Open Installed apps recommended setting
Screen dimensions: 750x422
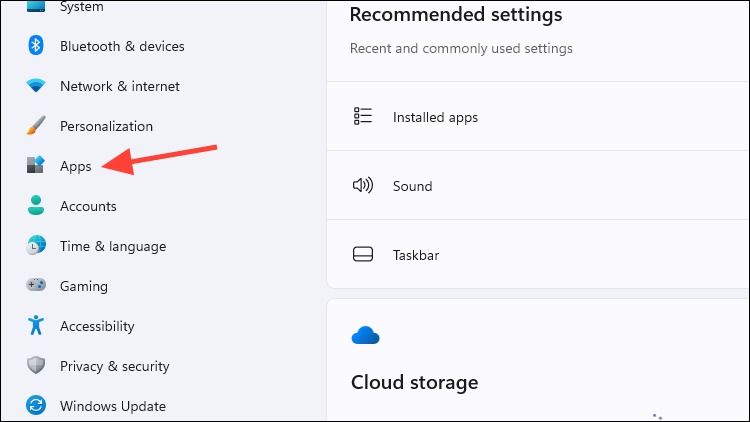click(538, 116)
